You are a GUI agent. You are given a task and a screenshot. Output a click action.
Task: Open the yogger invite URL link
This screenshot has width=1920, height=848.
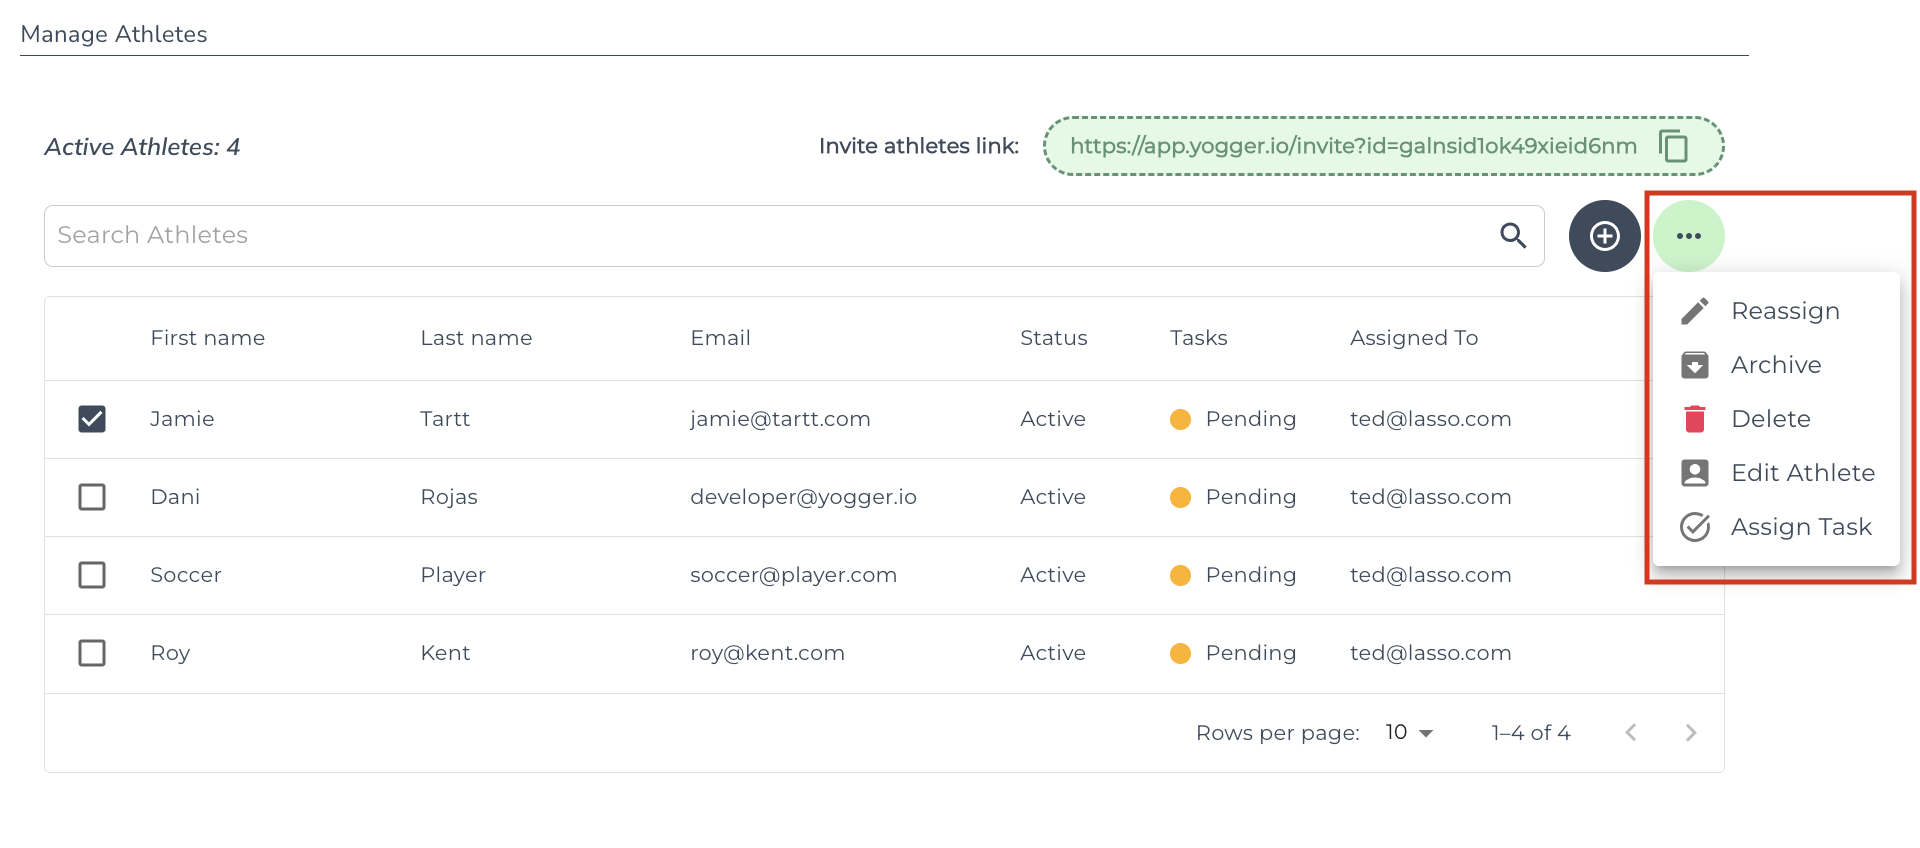pos(1352,146)
